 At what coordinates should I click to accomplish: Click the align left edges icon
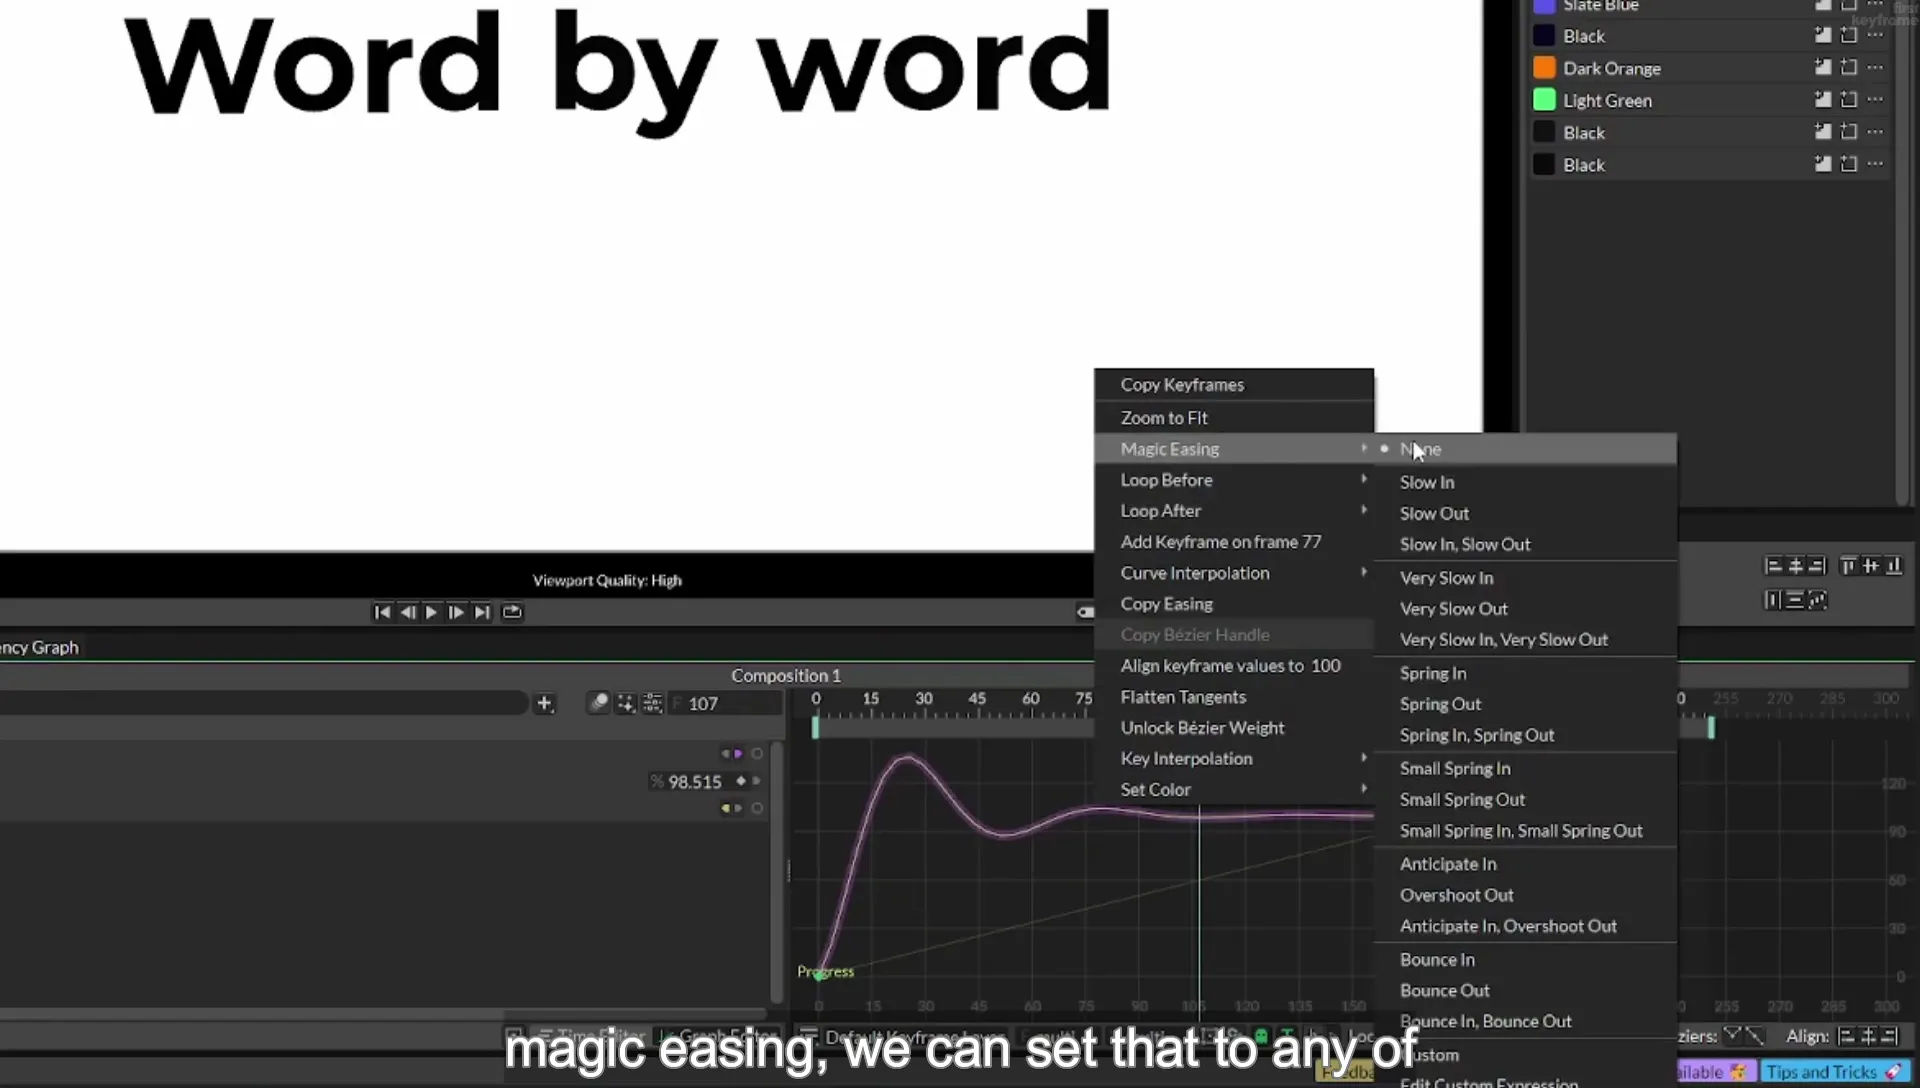tap(1773, 567)
